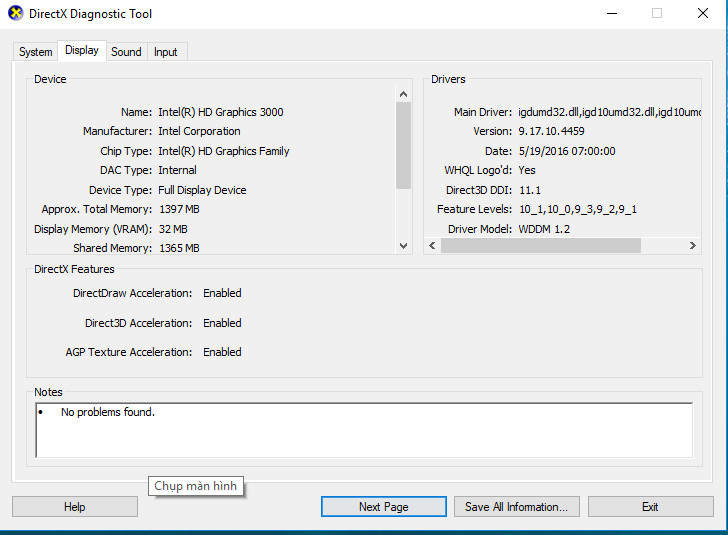
Task: Click the WDDM 1.2 driver model value
Action: pos(544,229)
